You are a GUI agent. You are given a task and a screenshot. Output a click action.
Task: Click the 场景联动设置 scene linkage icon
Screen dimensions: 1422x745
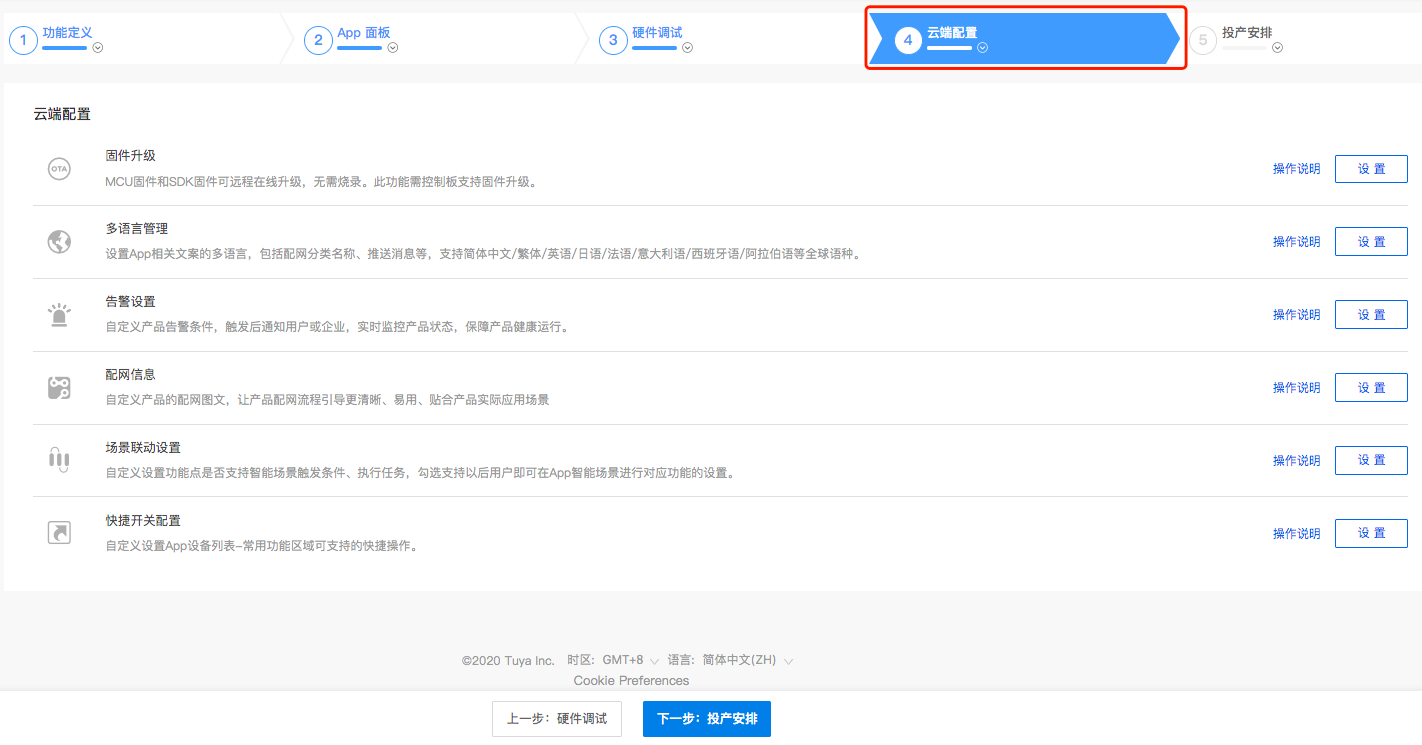coord(59,460)
